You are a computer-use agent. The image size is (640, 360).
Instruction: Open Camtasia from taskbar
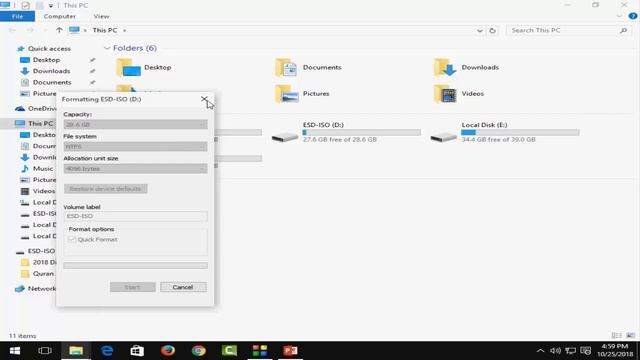pyautogui.click(x=229, y=351)
